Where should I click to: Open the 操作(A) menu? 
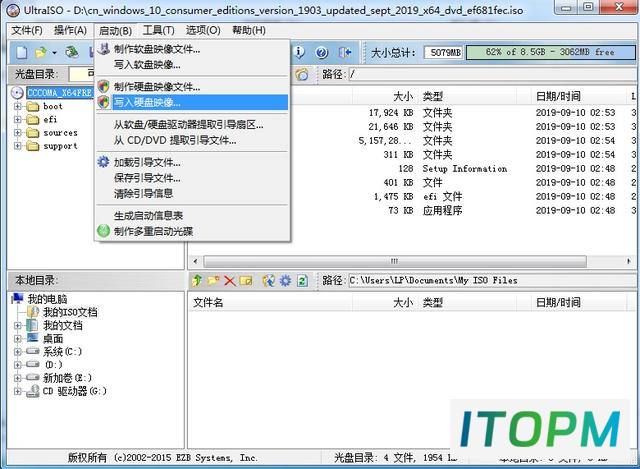click(70, 30)
